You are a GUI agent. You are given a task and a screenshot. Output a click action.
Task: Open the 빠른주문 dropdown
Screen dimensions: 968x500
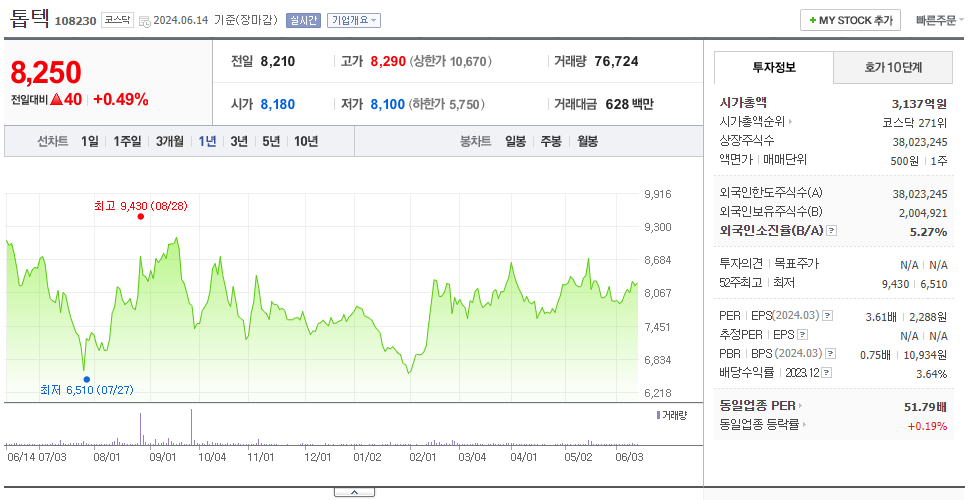click(x=940, y=20)
